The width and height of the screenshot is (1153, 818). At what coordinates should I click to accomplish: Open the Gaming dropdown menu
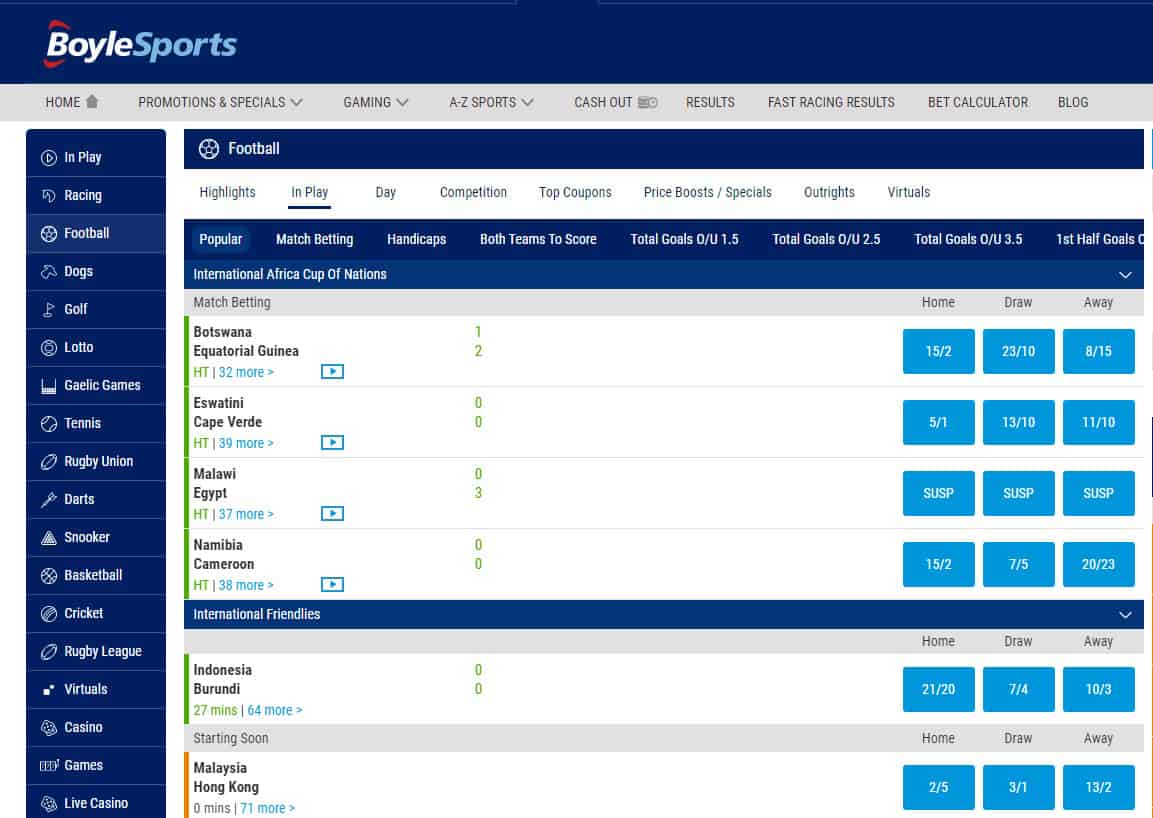tap(376, 102)
